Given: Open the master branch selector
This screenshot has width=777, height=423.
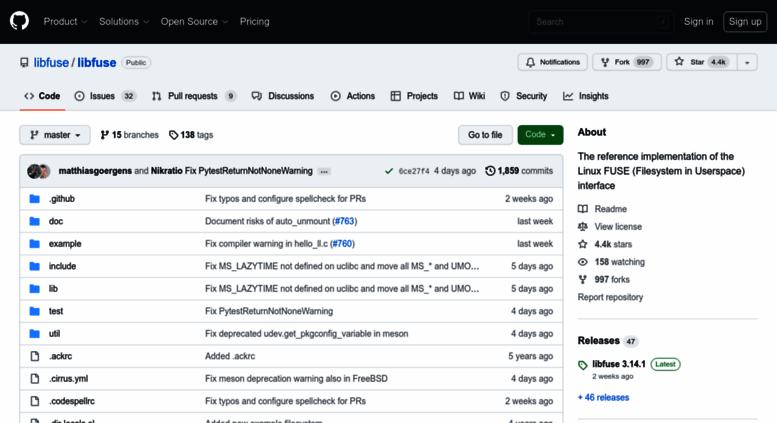Looking at the screenshot, I should [55, 135].
